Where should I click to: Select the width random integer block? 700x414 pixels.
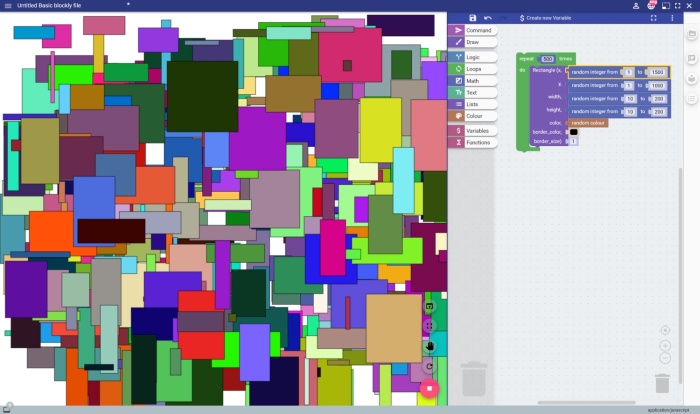619,99
